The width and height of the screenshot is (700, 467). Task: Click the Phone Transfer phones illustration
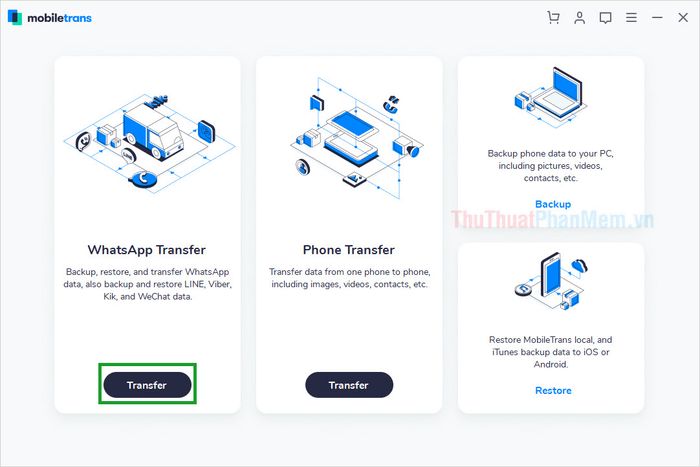[355, 138]
